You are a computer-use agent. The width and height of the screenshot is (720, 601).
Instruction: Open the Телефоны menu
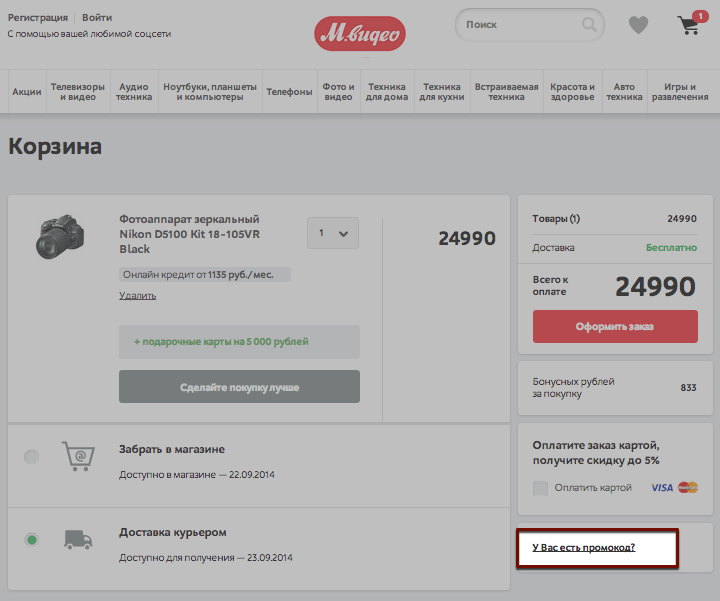290,92
